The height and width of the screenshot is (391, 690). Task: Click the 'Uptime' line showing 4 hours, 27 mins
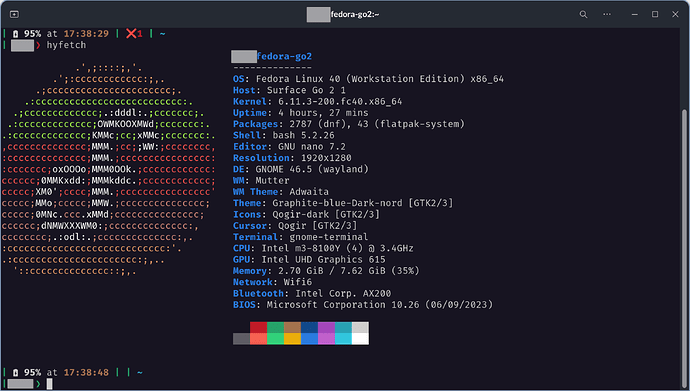(x=301, y=113)
